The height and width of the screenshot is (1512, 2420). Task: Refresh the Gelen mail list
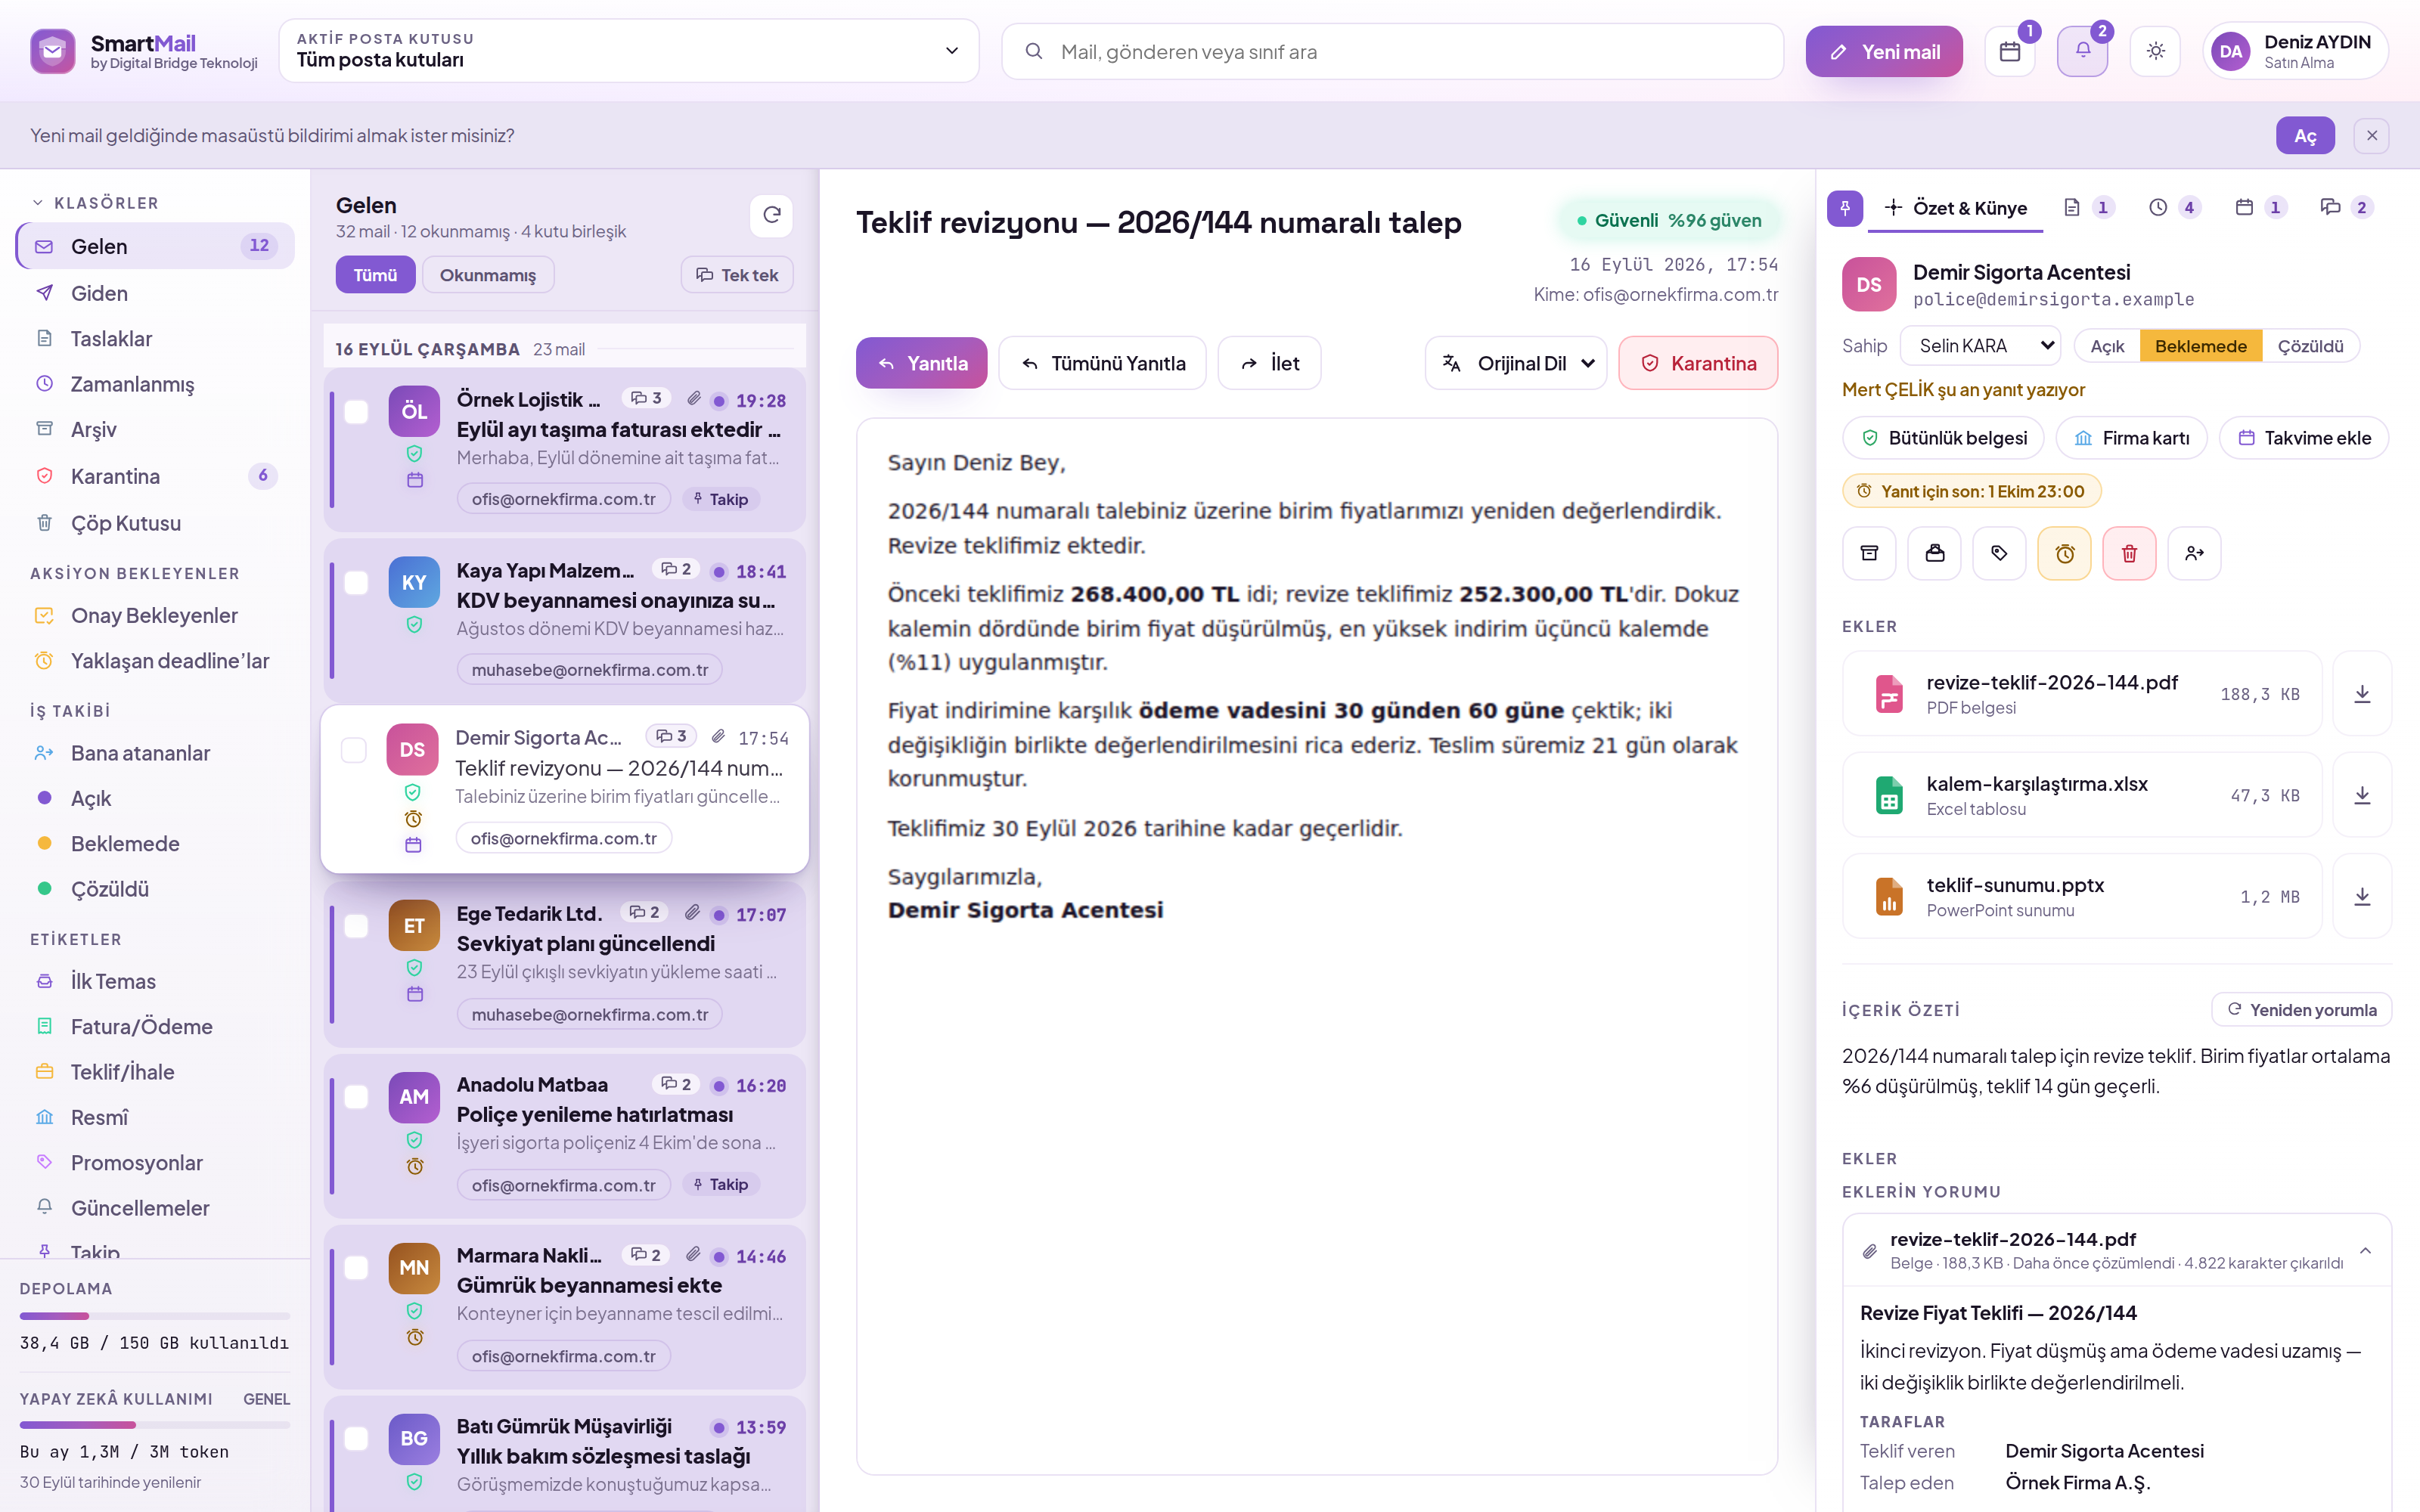click(772, 215)
